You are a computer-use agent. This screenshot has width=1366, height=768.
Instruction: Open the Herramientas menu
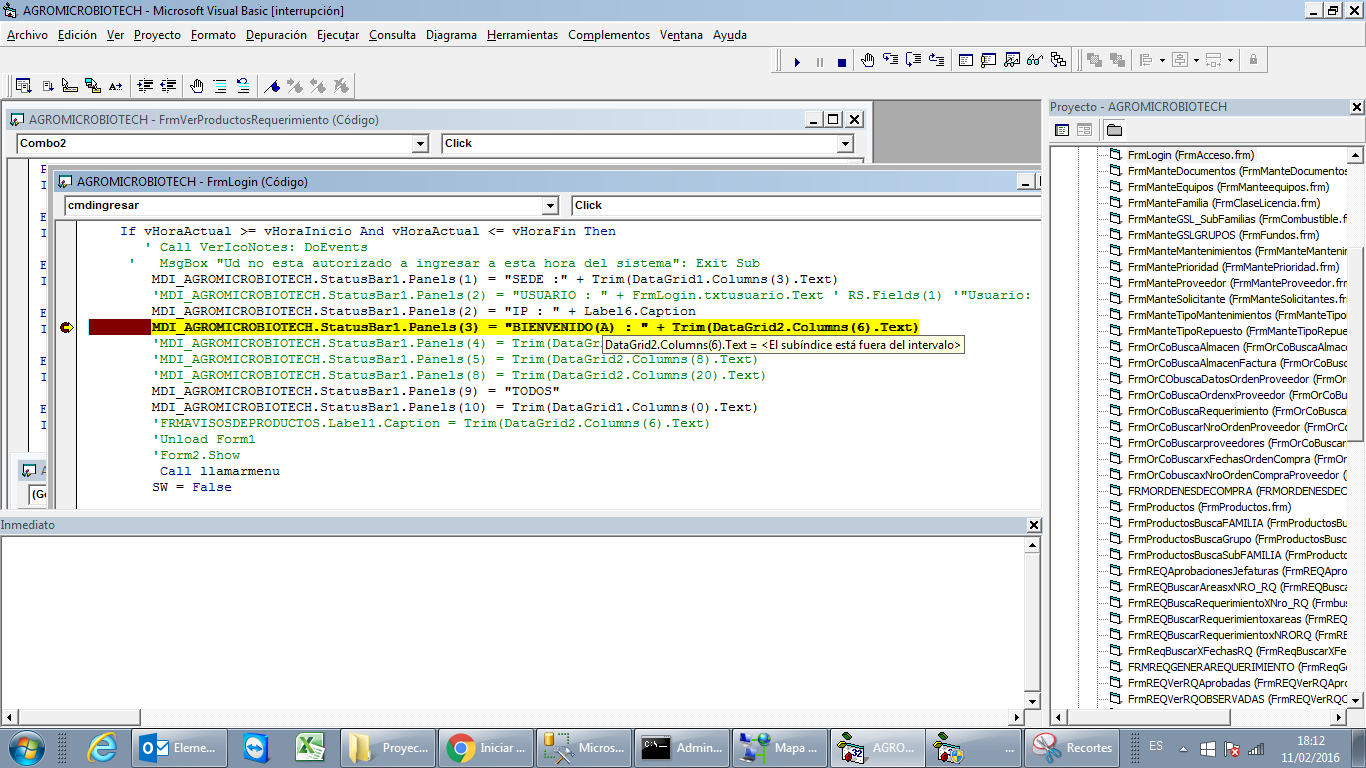(x=522, y=35)
